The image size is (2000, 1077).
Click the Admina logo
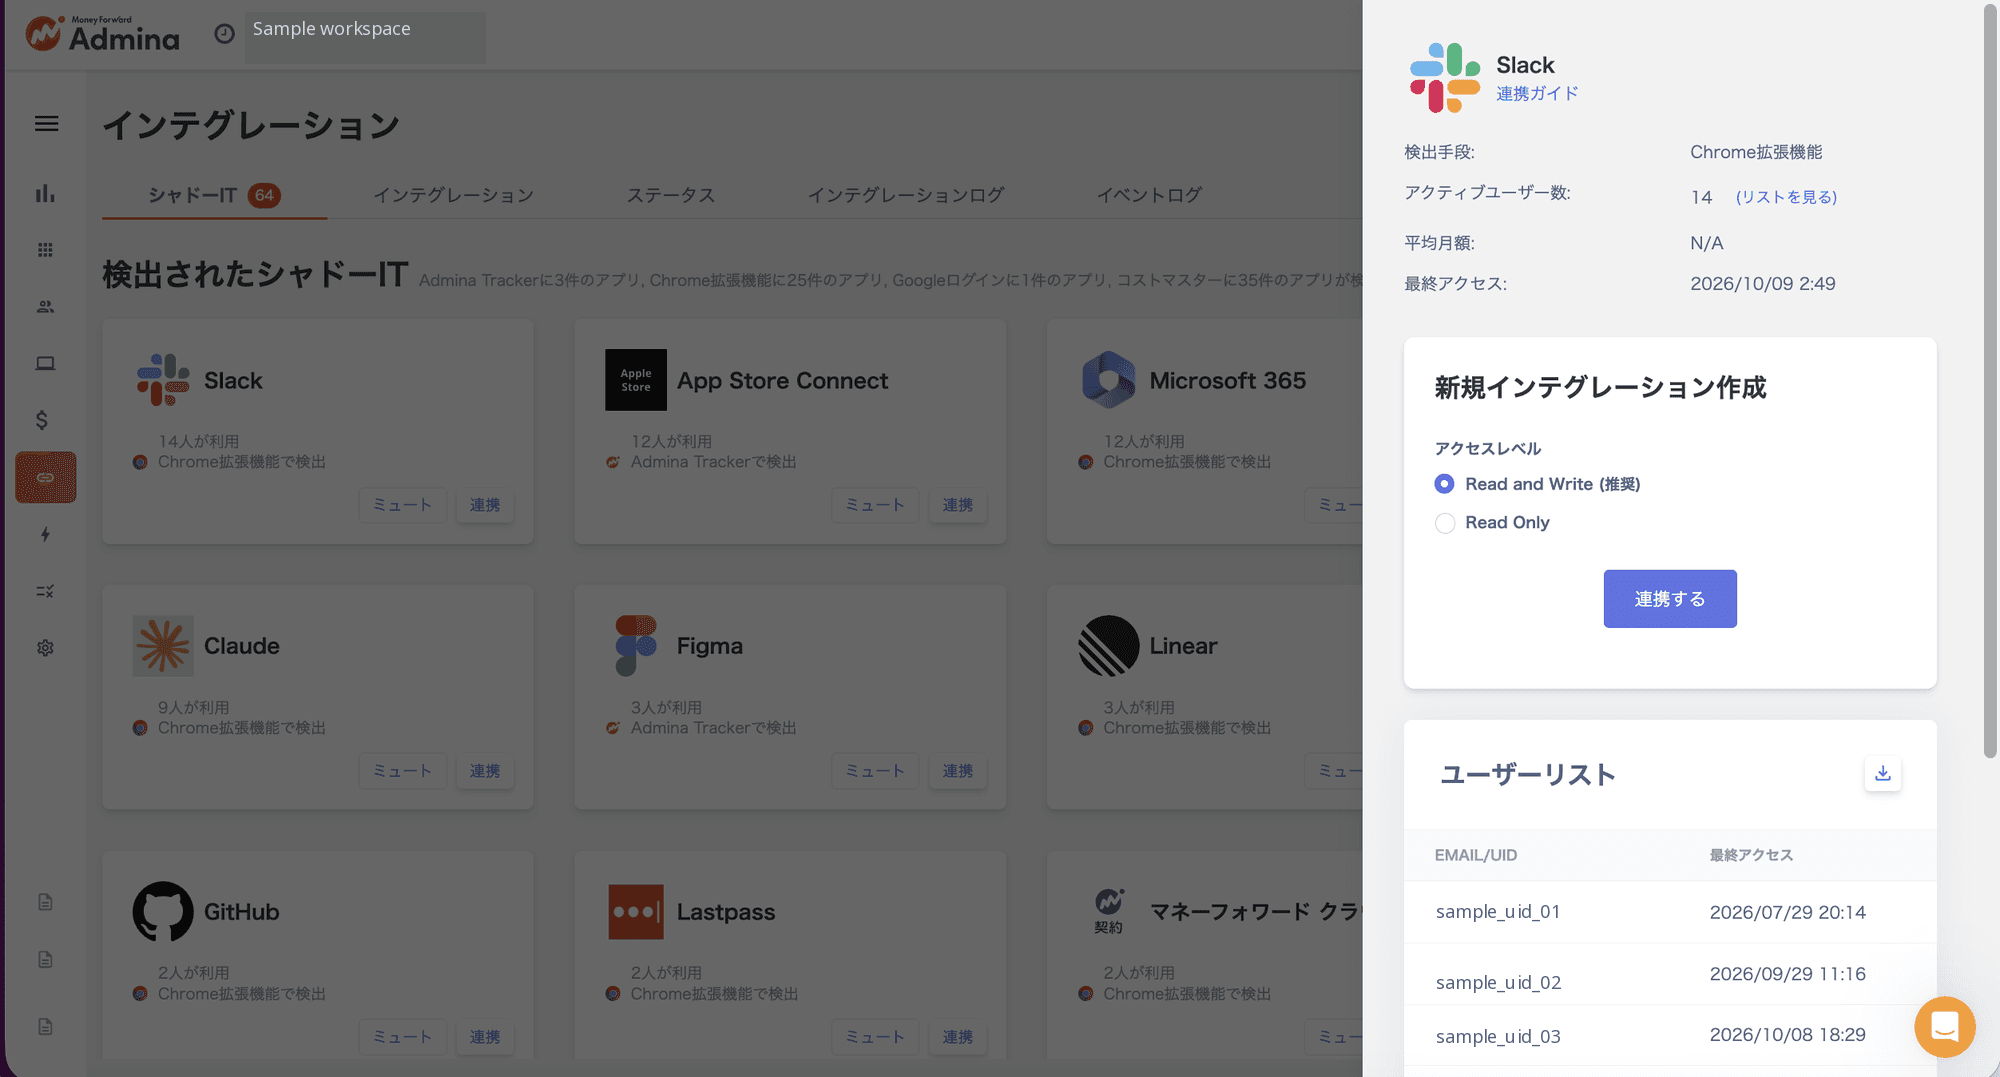(x=101, y=34)
